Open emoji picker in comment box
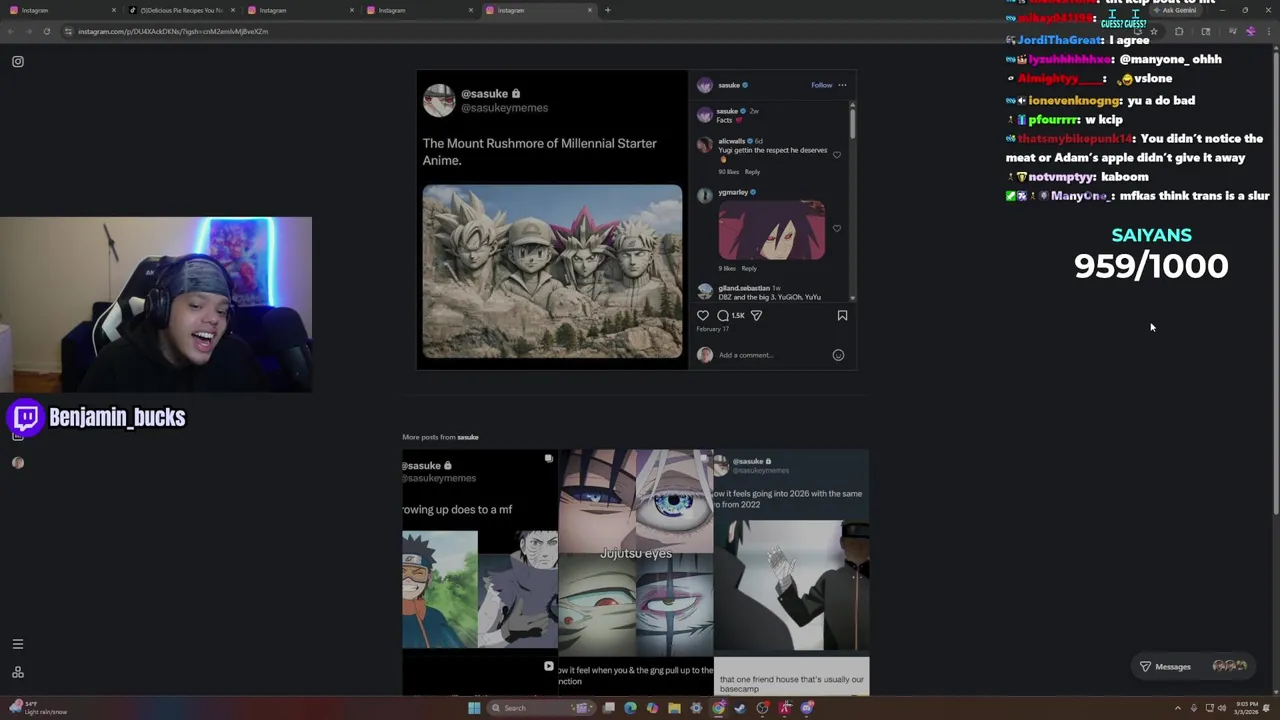 click(x=838, y=355)
